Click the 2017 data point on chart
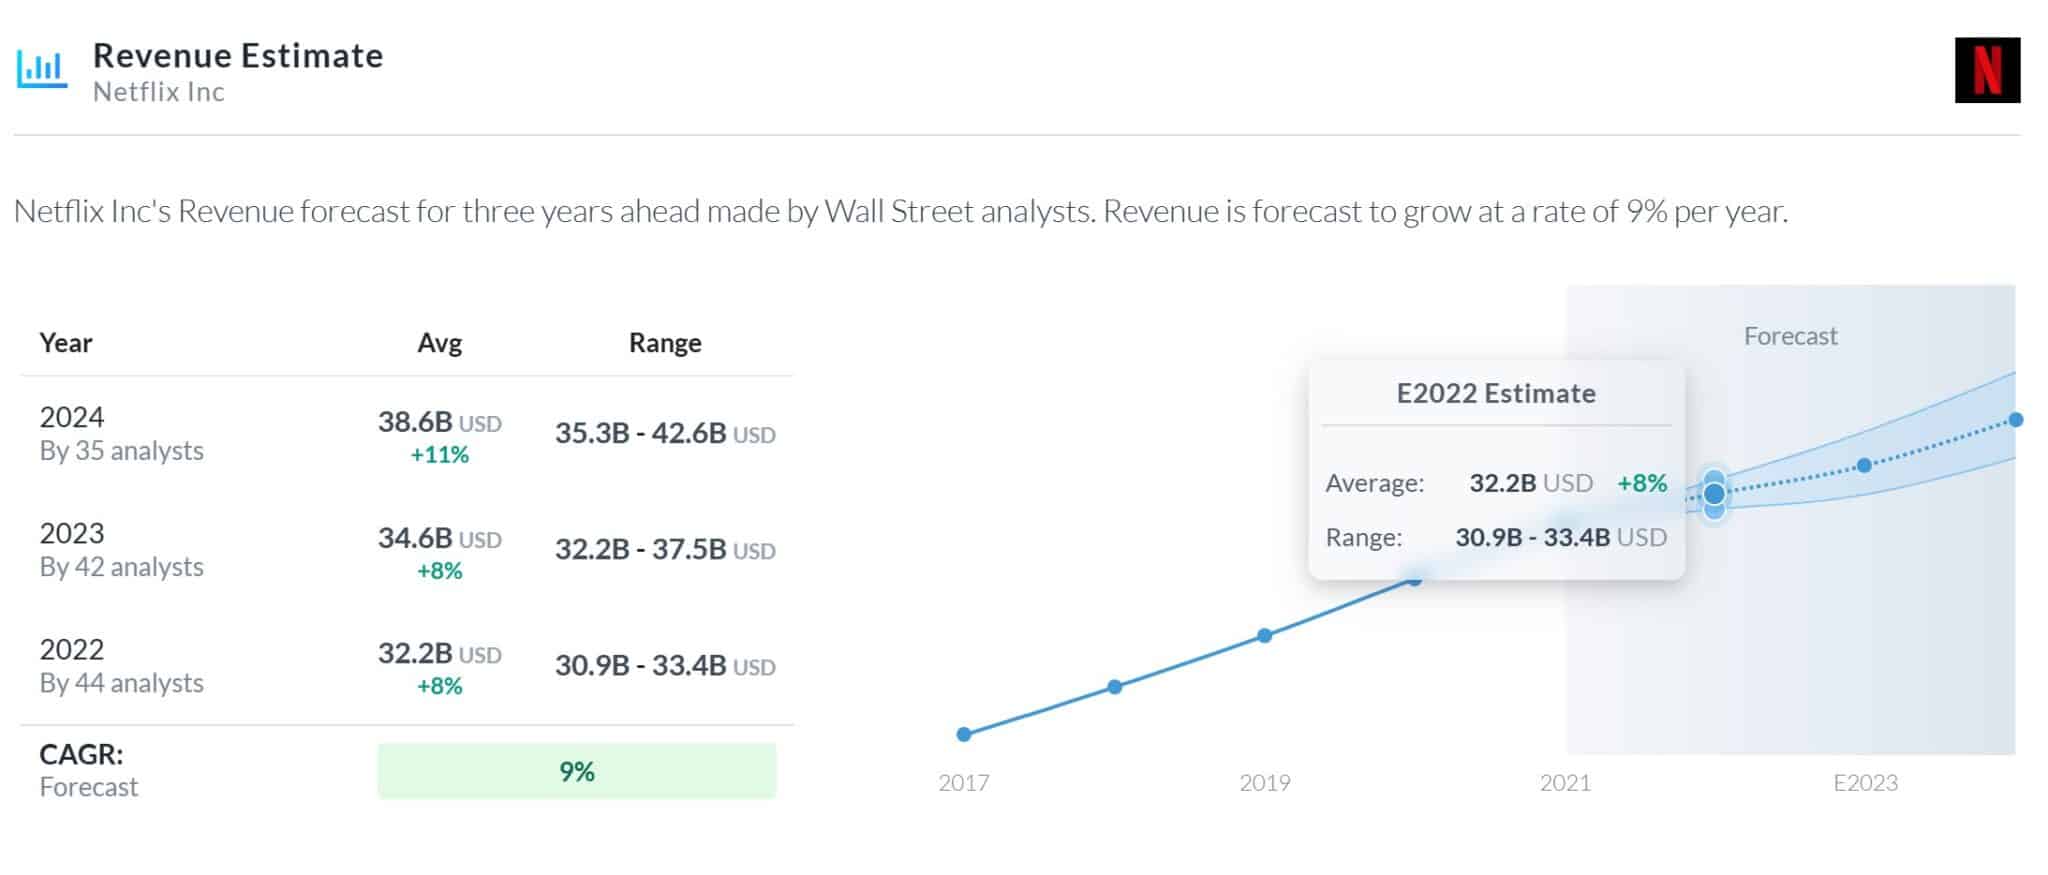 964,734
